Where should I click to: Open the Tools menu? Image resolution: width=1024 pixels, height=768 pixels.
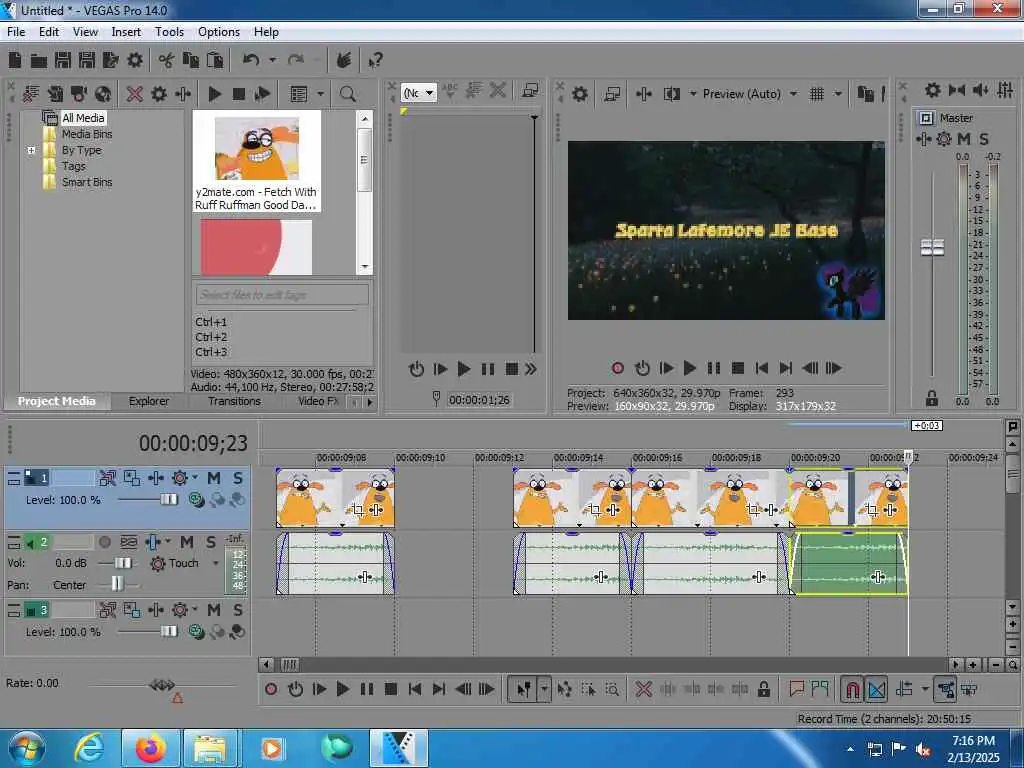click(169, 31)
